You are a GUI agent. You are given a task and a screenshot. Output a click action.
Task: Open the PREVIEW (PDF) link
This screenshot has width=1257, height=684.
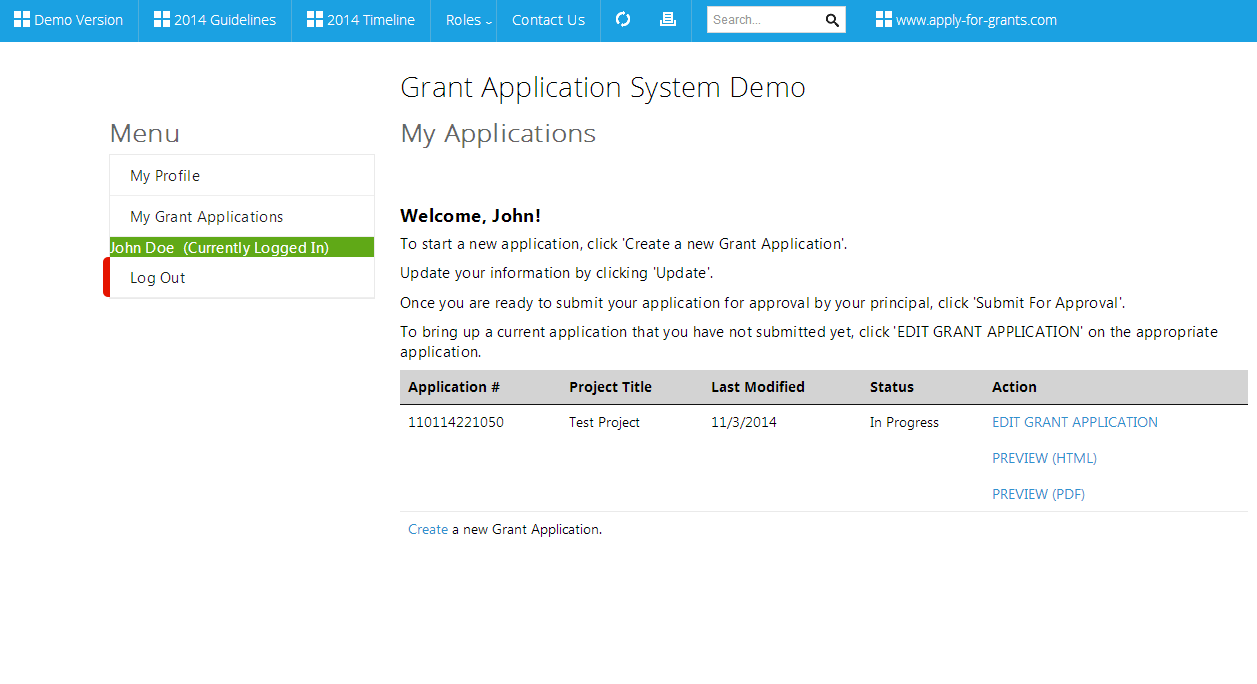1038,494
